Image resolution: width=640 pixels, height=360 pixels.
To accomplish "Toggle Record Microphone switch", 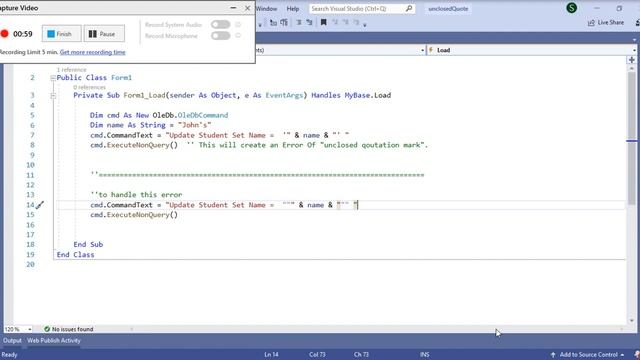I will click(x=220, y=36).
